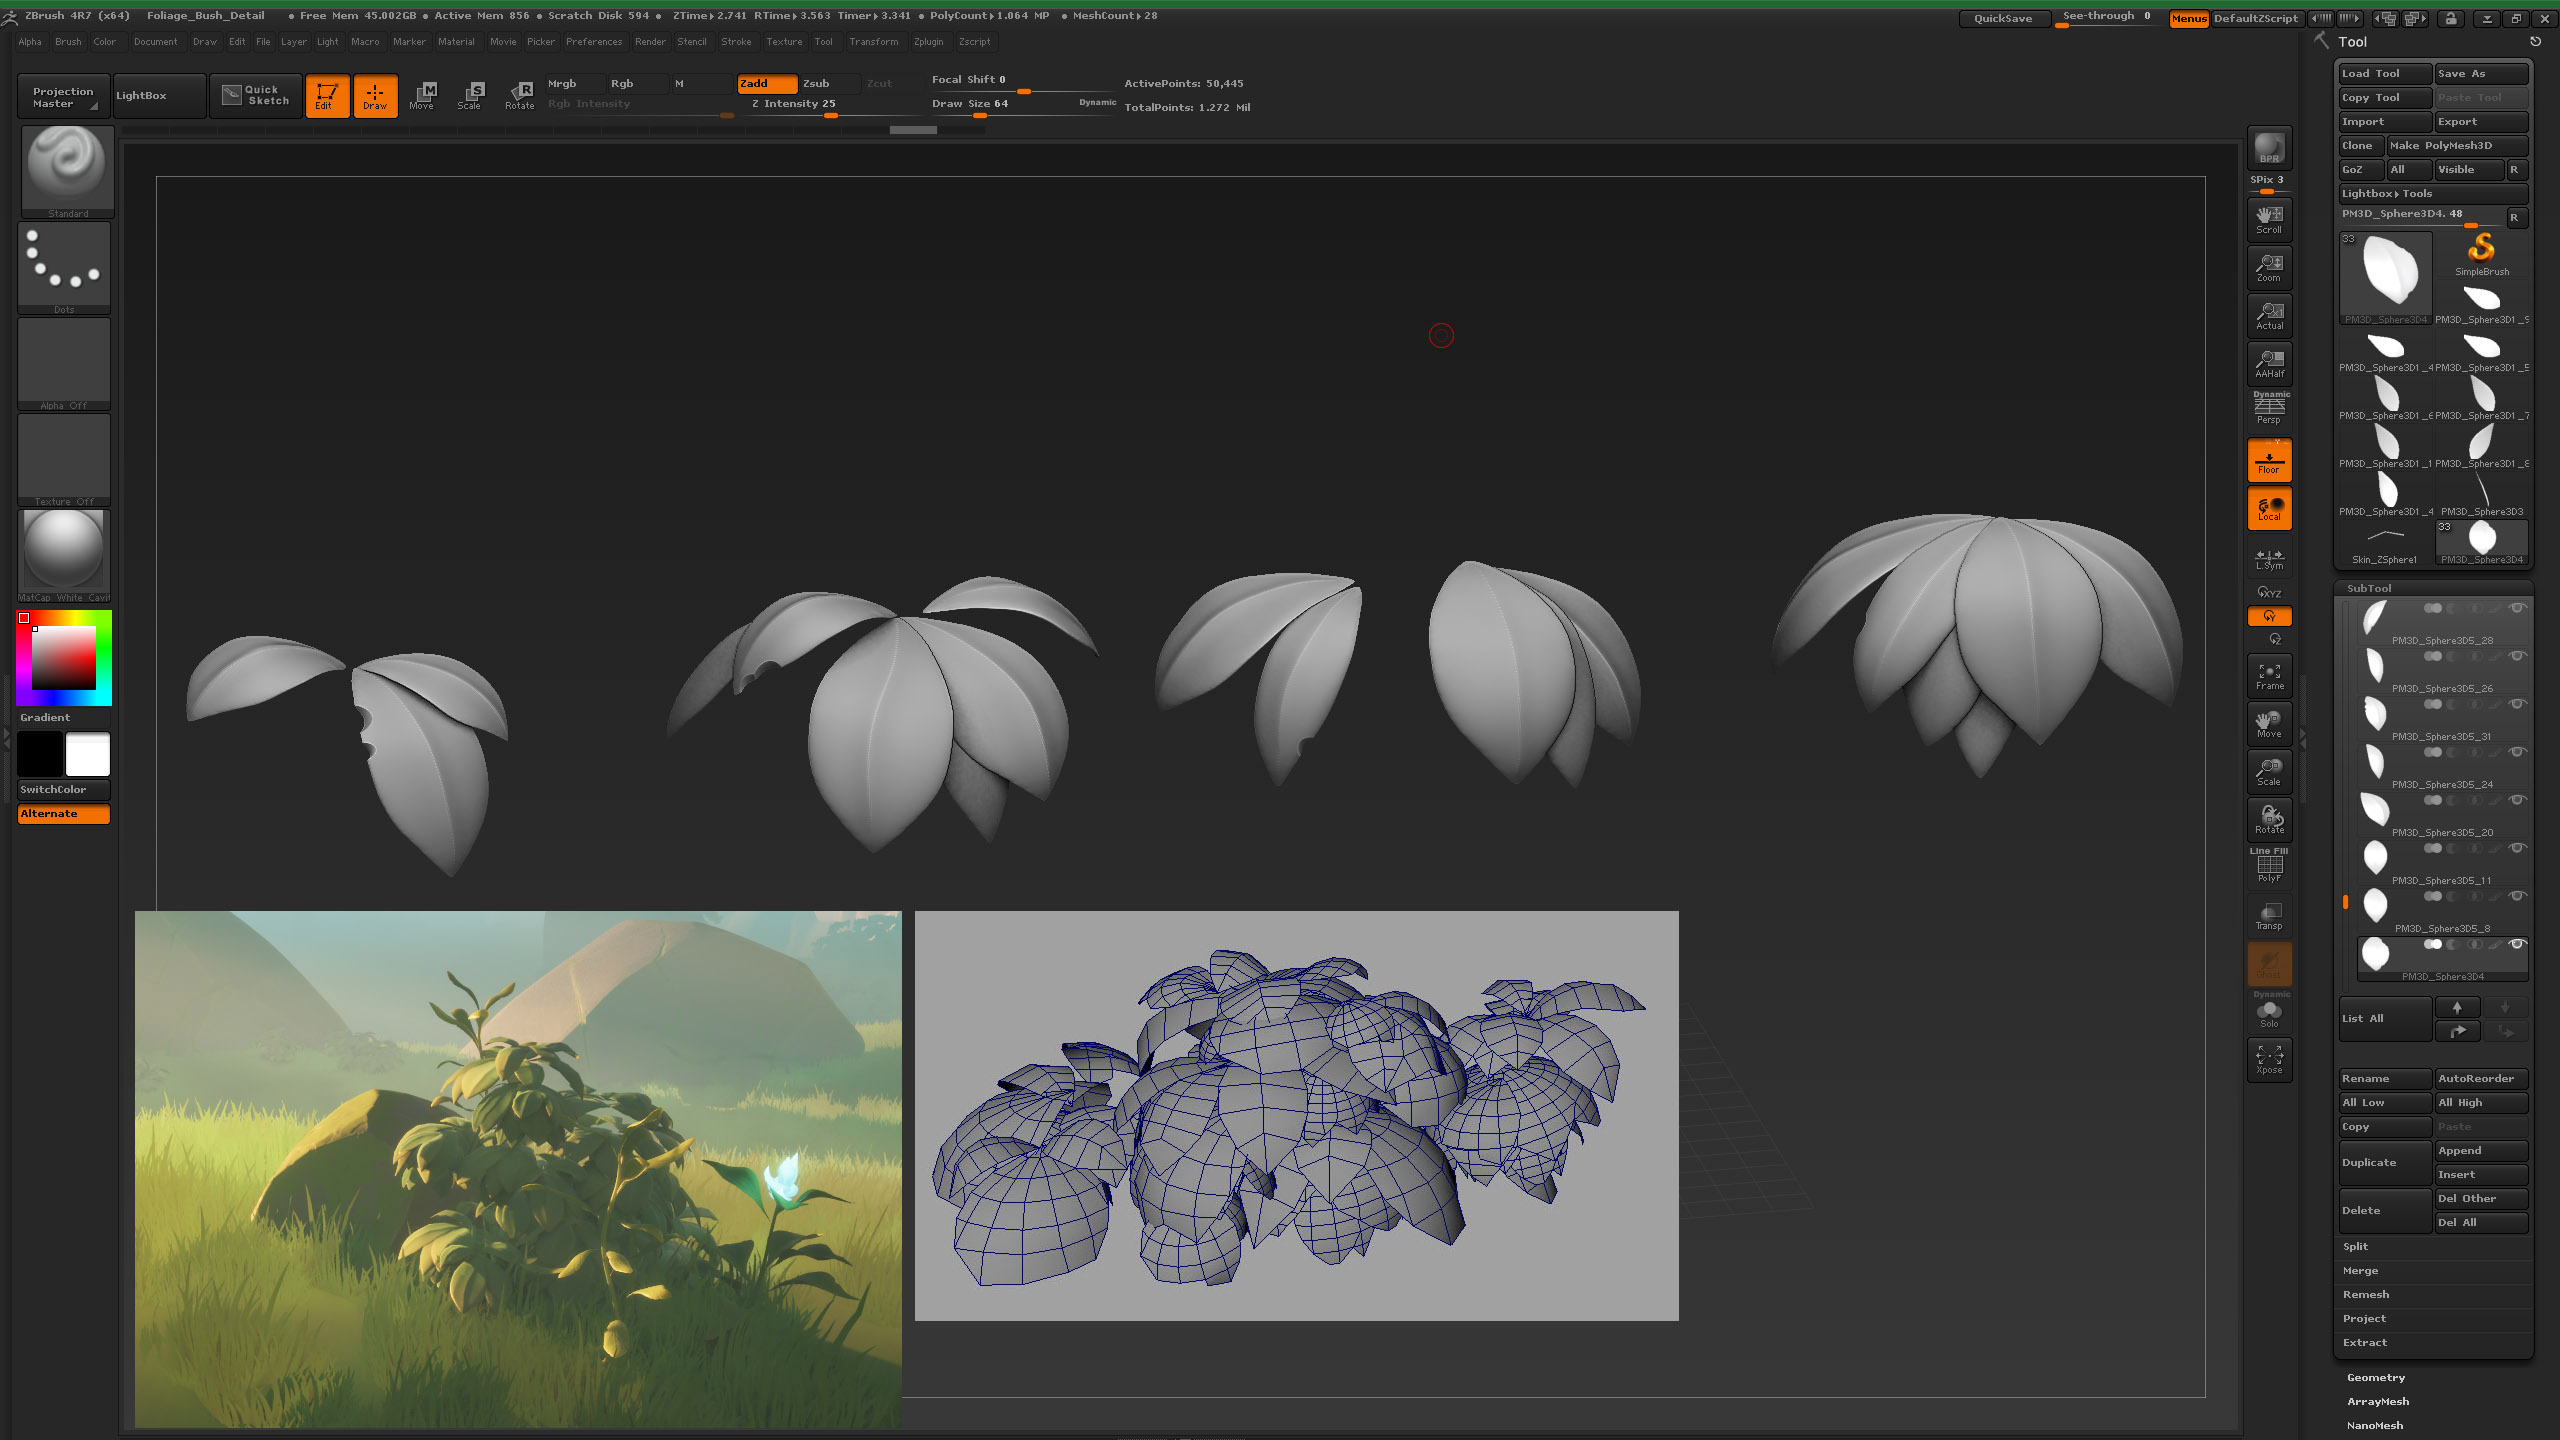
Task: Select the SimpleBrush tool thumbnail
Action: point(2481,252)
